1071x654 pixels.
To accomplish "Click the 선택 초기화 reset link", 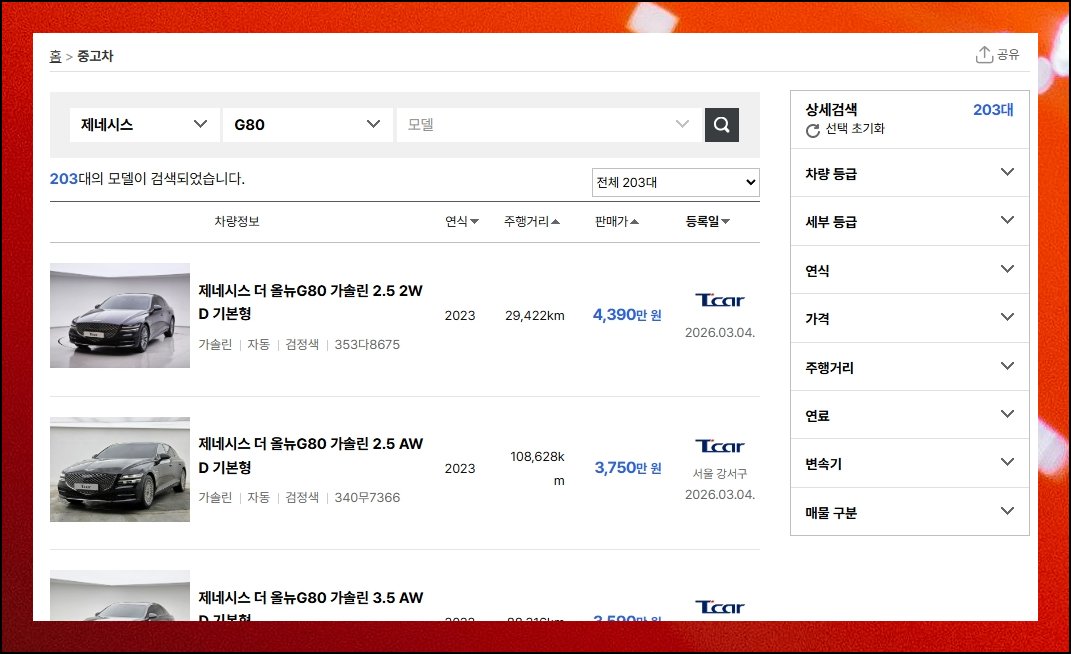I will pos(854,128).
